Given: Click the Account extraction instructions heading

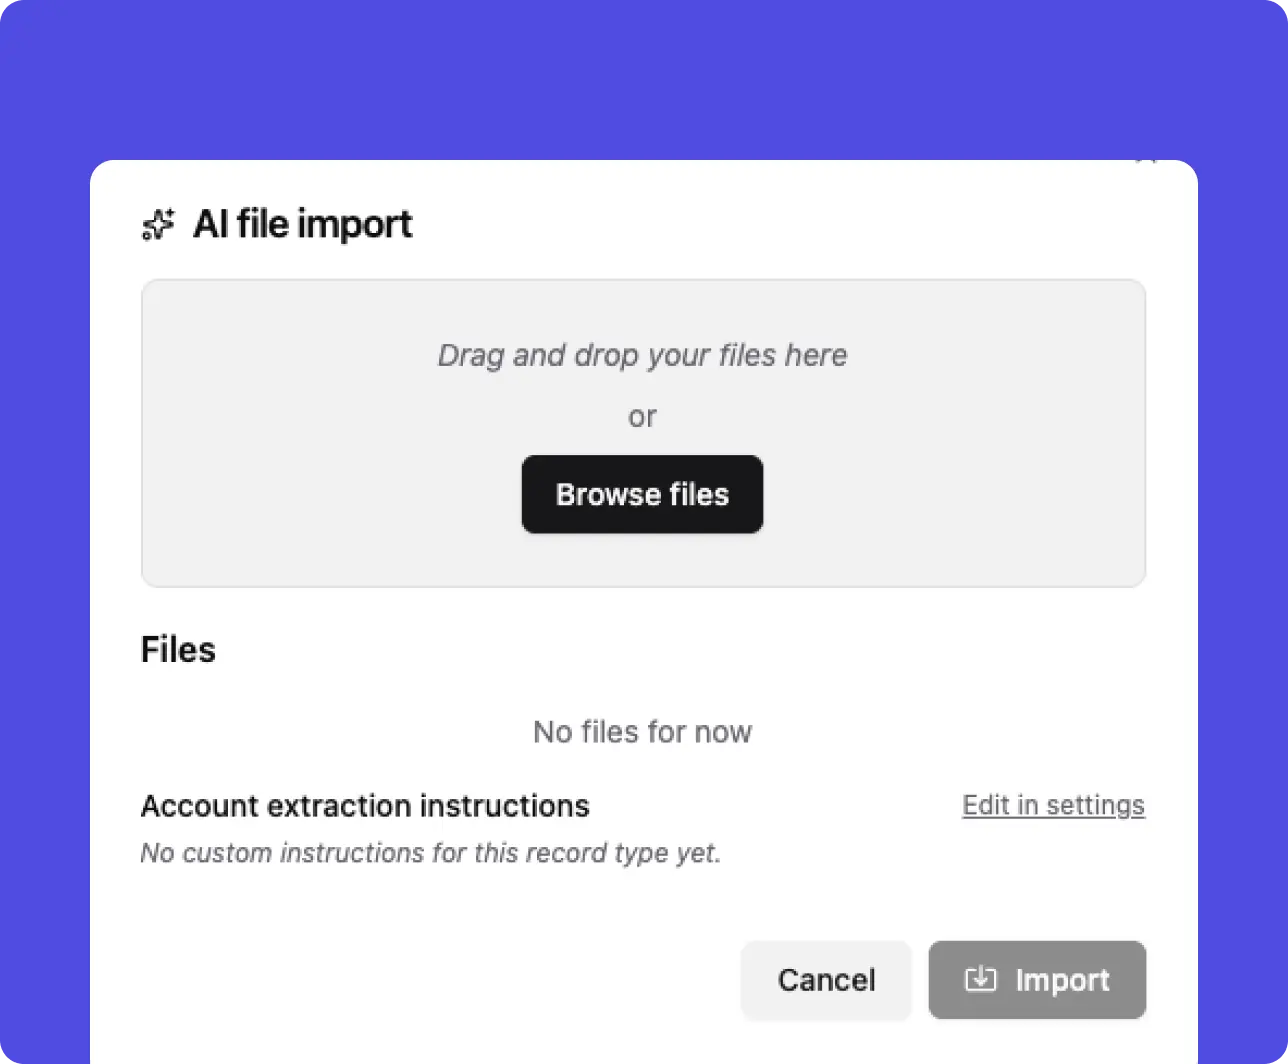Looking at the screenshot, I should click(x=365, y=806).
